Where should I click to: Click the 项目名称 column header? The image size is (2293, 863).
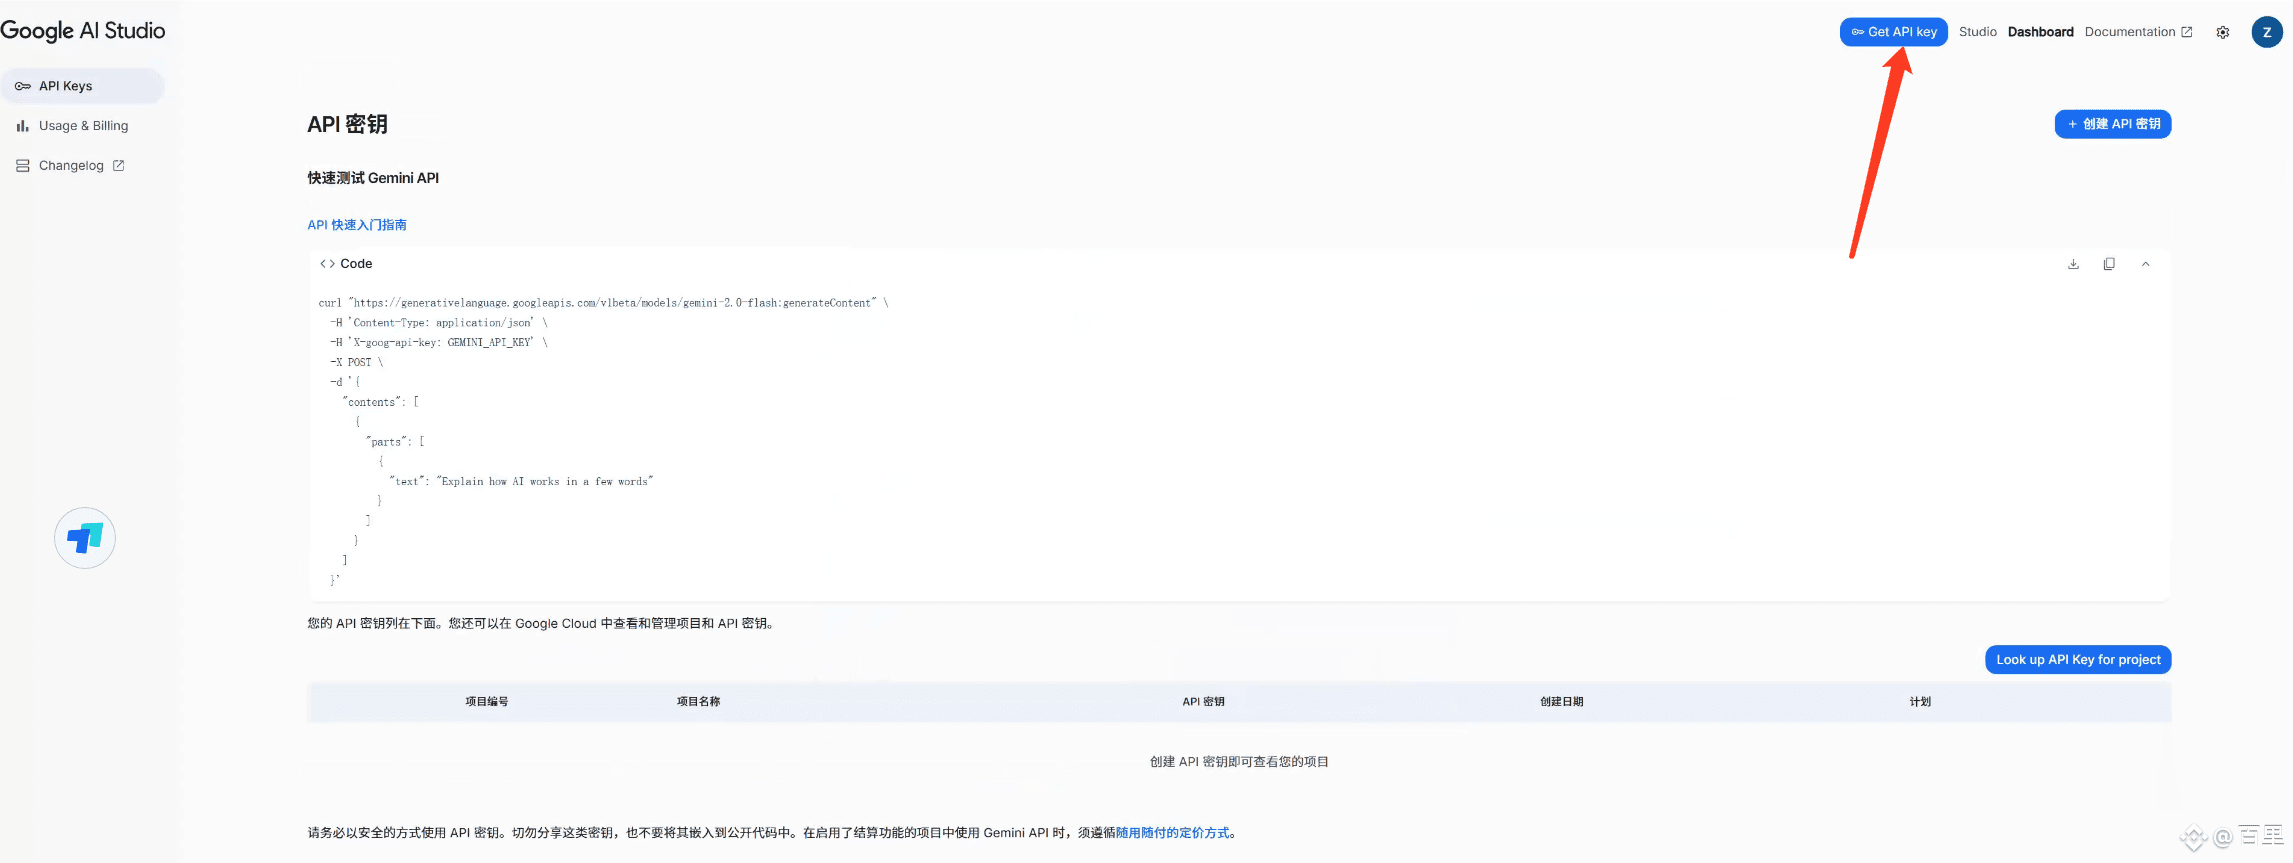pyautogui.click(x=698, y=702)
